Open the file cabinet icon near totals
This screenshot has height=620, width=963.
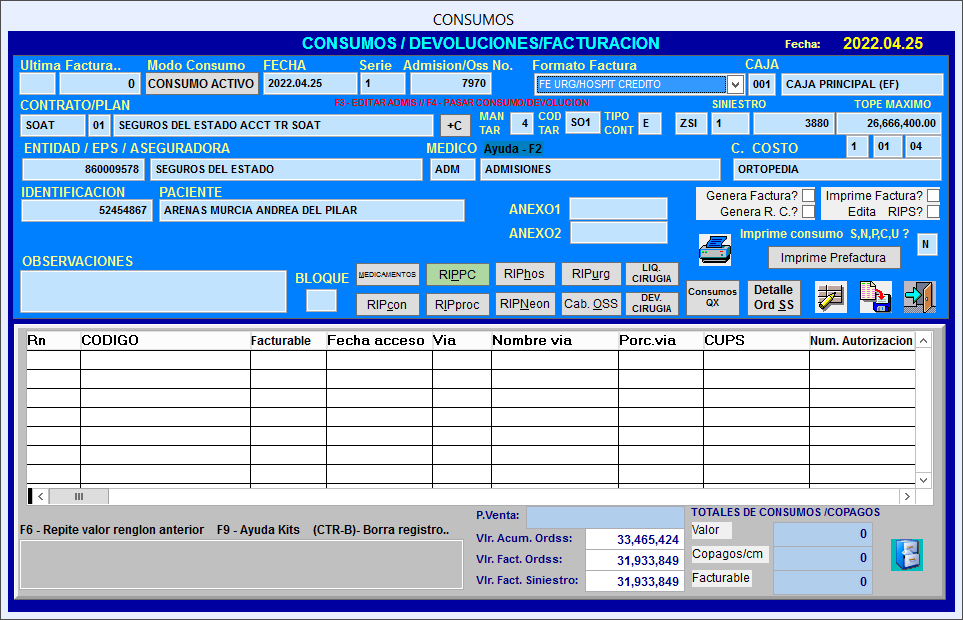tap(907, 555)
